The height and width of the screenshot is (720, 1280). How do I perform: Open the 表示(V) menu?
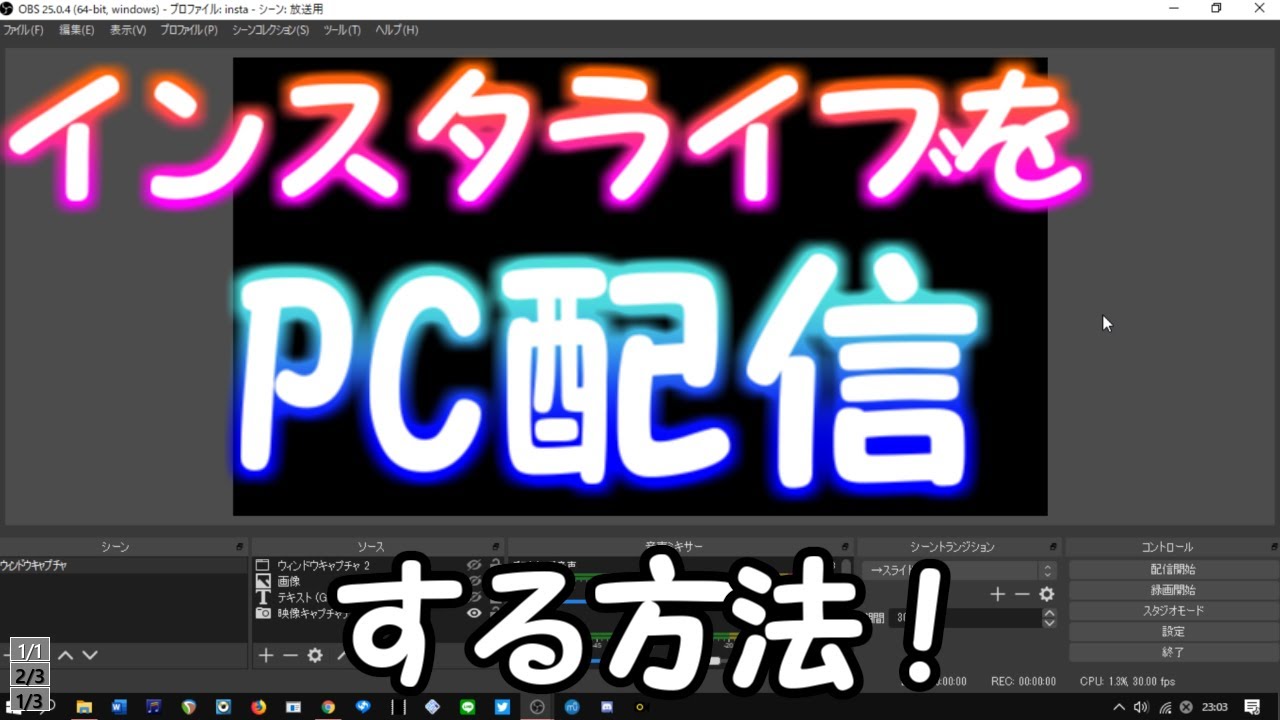click(x=128, y=30)
